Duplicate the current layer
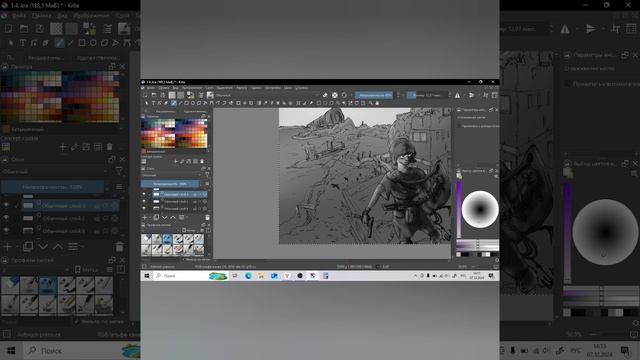Viewport: 640px width, 360px height. (x=156, y=218)
